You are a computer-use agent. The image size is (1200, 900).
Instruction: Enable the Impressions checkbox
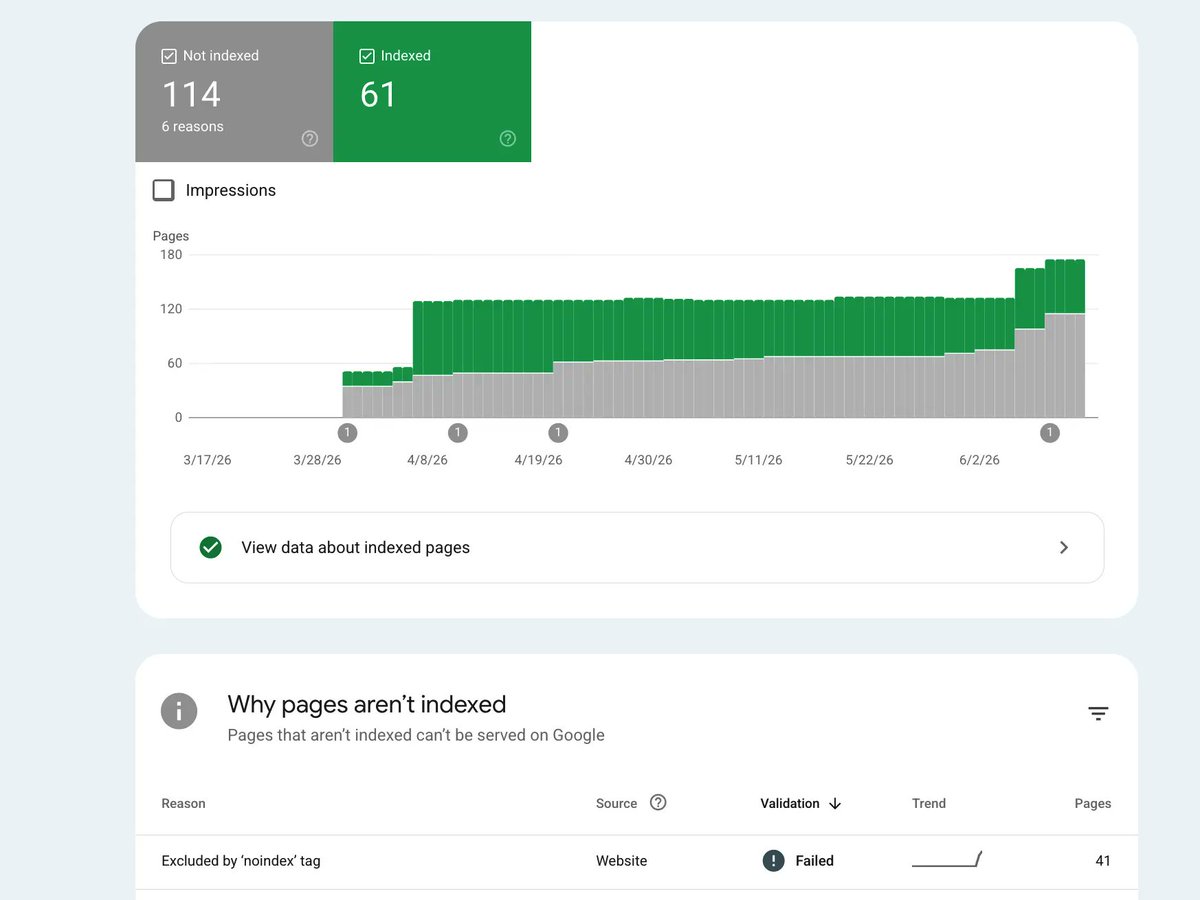(x=163, y=190)
